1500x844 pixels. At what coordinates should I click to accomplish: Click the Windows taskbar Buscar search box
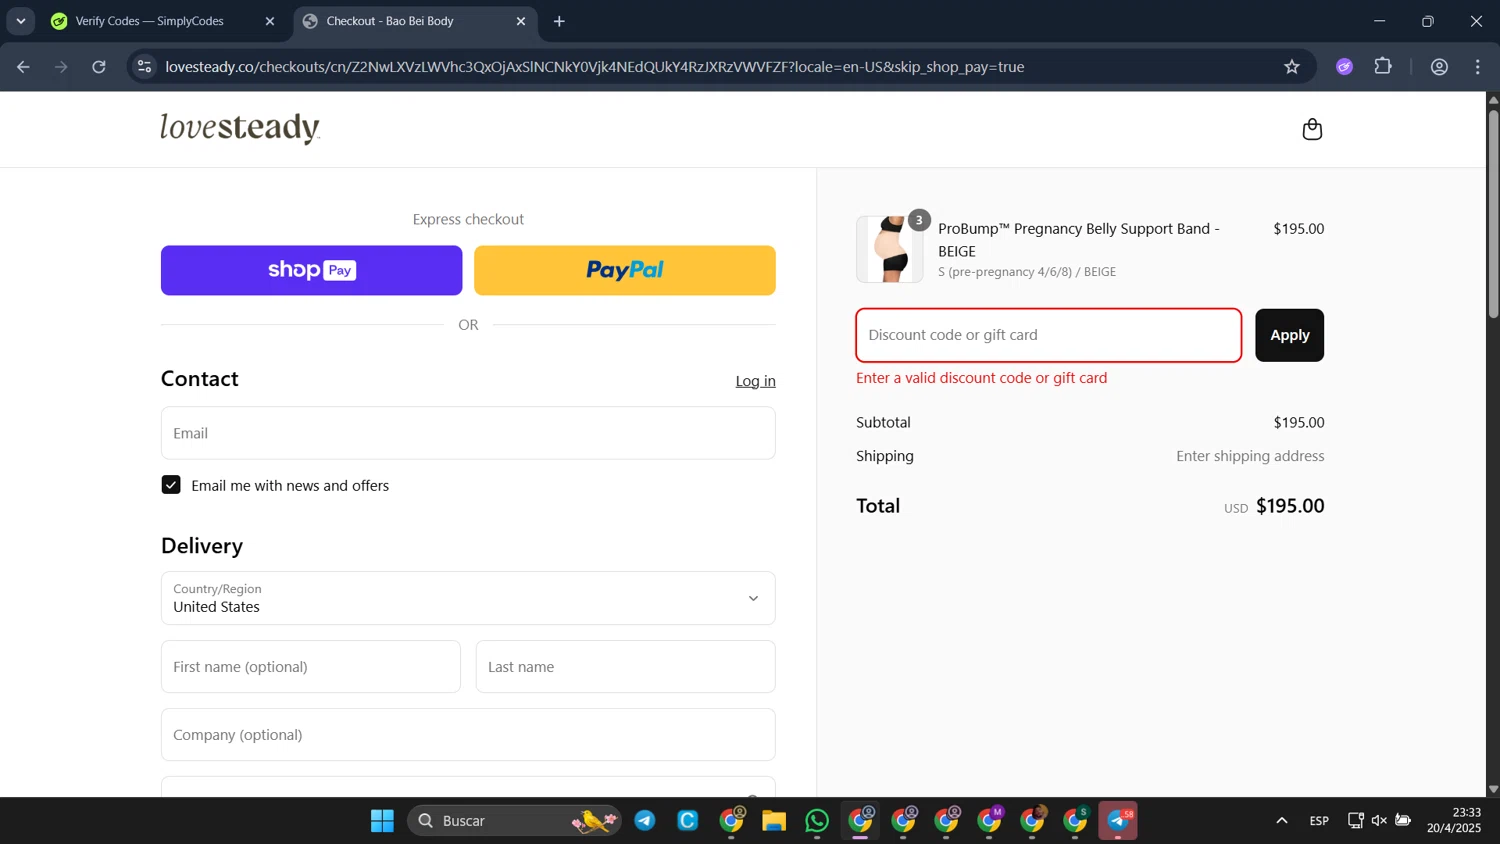(514, 821)
